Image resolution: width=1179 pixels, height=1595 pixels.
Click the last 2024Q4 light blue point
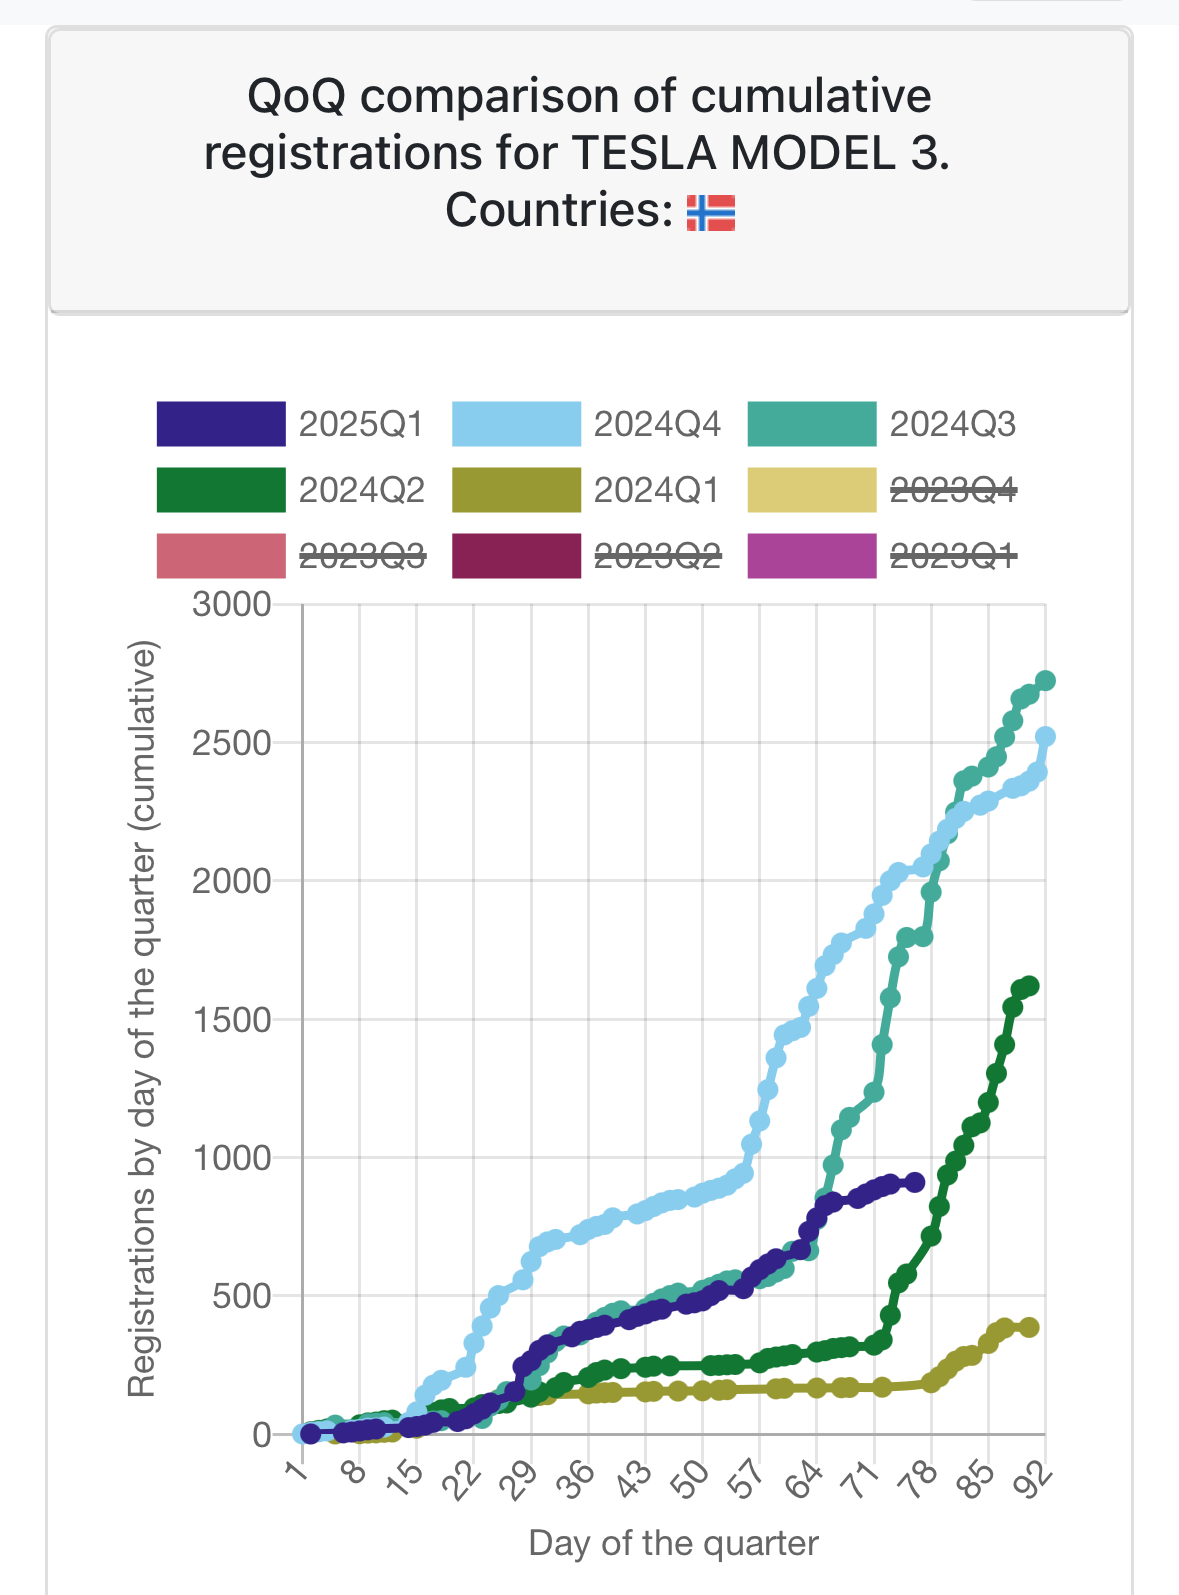tap(1045, 737)
